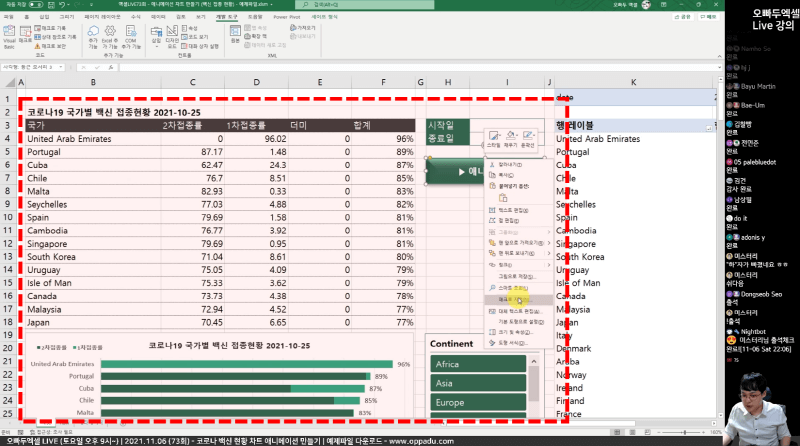Click the Select All corner triangle
Screen dimensions: 800x446
click(10, 82)
